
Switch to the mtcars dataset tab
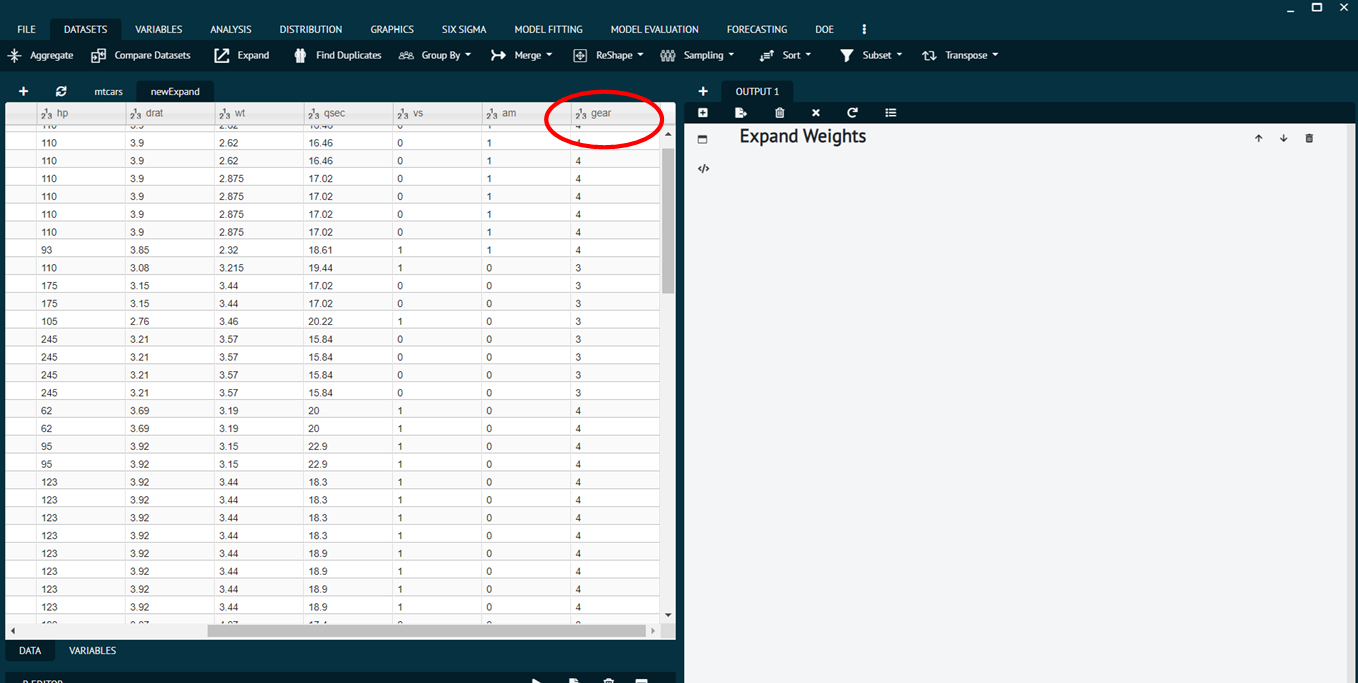108,91
